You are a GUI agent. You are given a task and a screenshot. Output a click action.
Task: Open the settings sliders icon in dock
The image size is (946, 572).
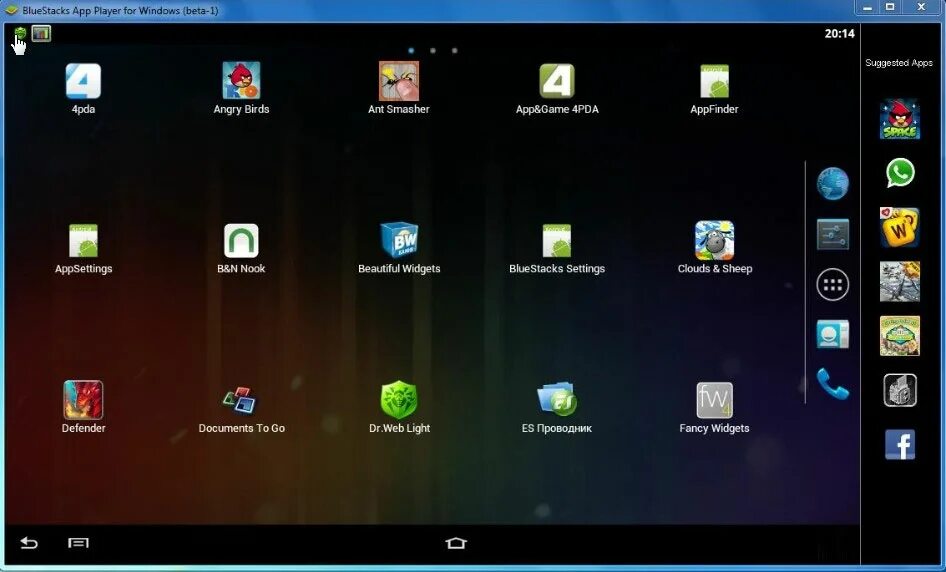(833, 234)
